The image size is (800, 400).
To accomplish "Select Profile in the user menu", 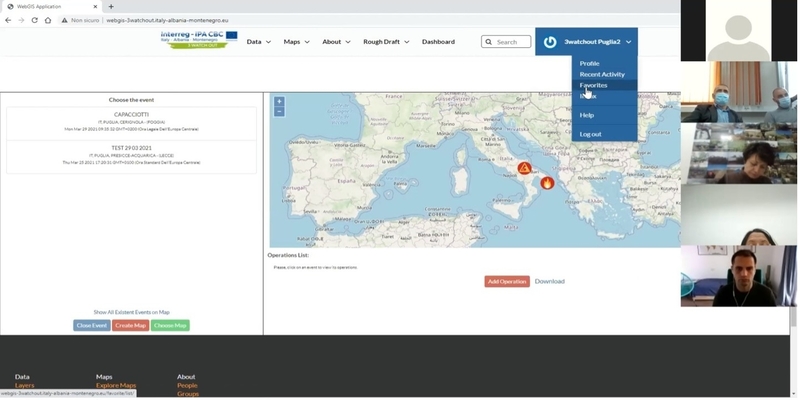I will 589,63.
